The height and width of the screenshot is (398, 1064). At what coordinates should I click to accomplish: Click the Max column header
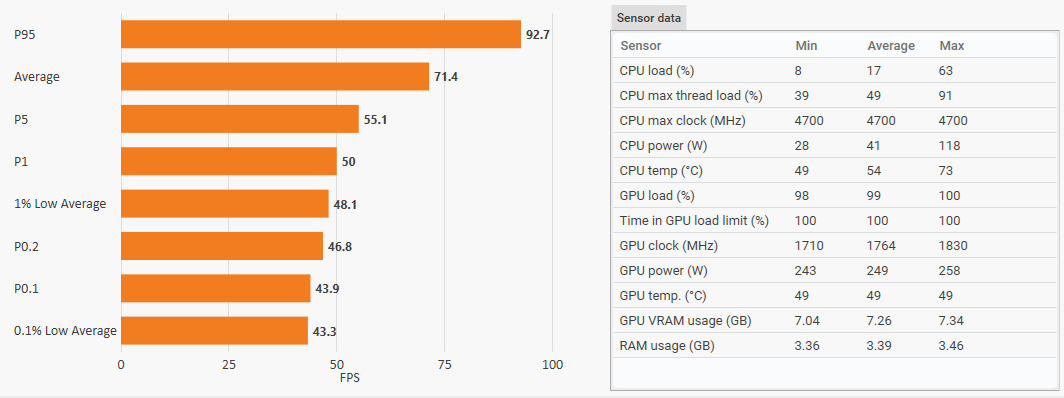[952, 45]
